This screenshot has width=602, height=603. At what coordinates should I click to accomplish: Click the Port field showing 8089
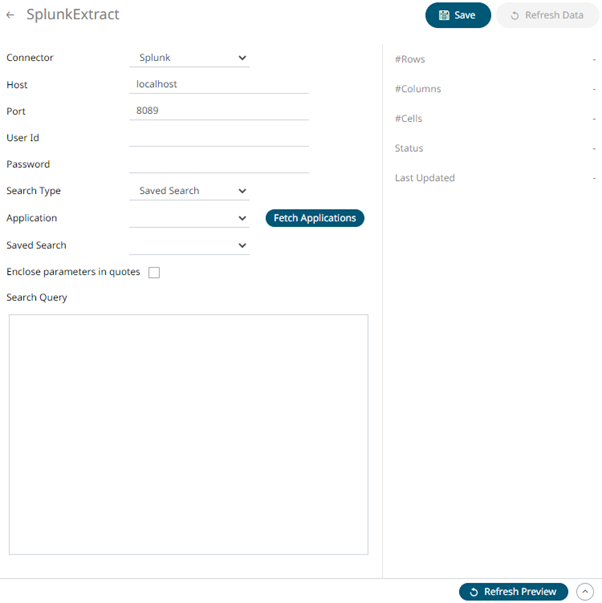[x=219, y=111]
